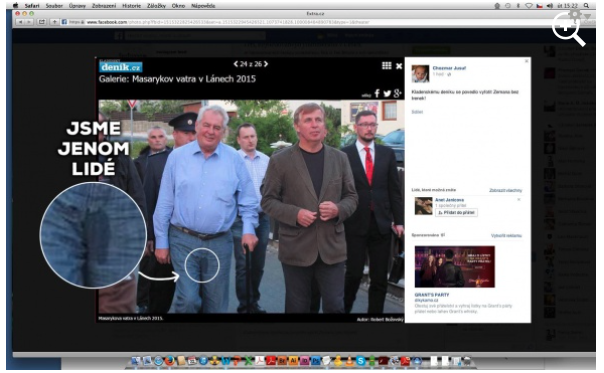The width and height of the screenshot is (604, 373).
Task: Go to previous gallery photo arrow
Action: (236, 64)
